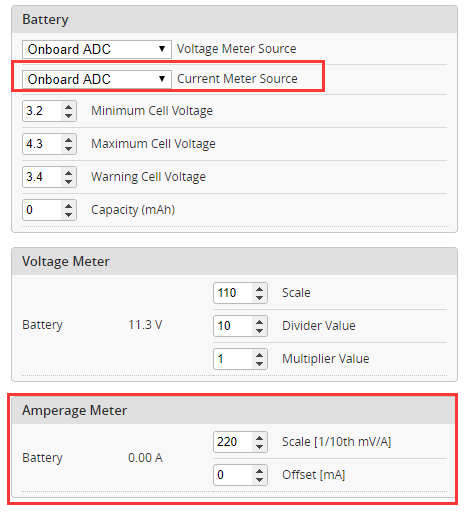Open the Voltage Meter Source dropdown
This screenshot has width=475, height=519.
(97, 49)
